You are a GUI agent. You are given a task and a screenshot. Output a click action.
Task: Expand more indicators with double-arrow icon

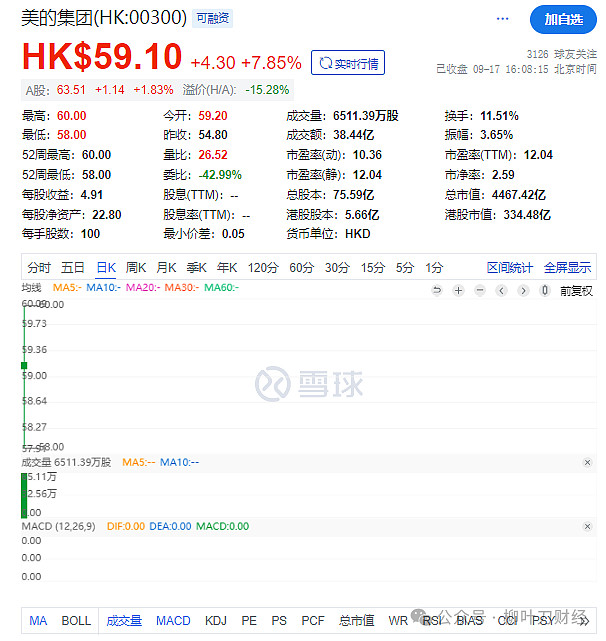585,621
